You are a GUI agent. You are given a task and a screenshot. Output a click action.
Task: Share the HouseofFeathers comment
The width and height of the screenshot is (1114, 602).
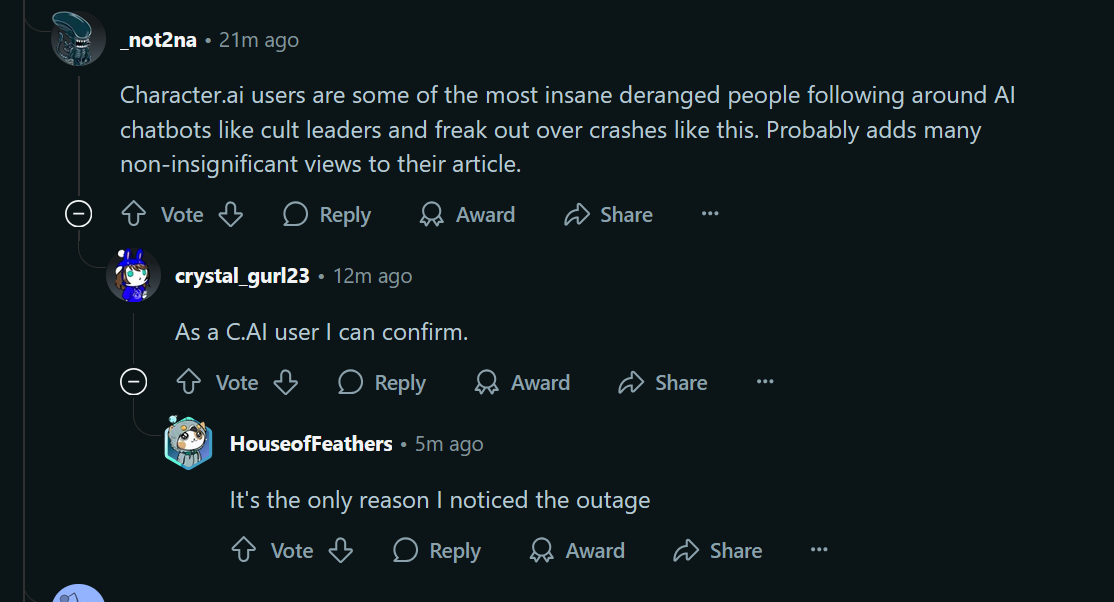click(718, 550)
